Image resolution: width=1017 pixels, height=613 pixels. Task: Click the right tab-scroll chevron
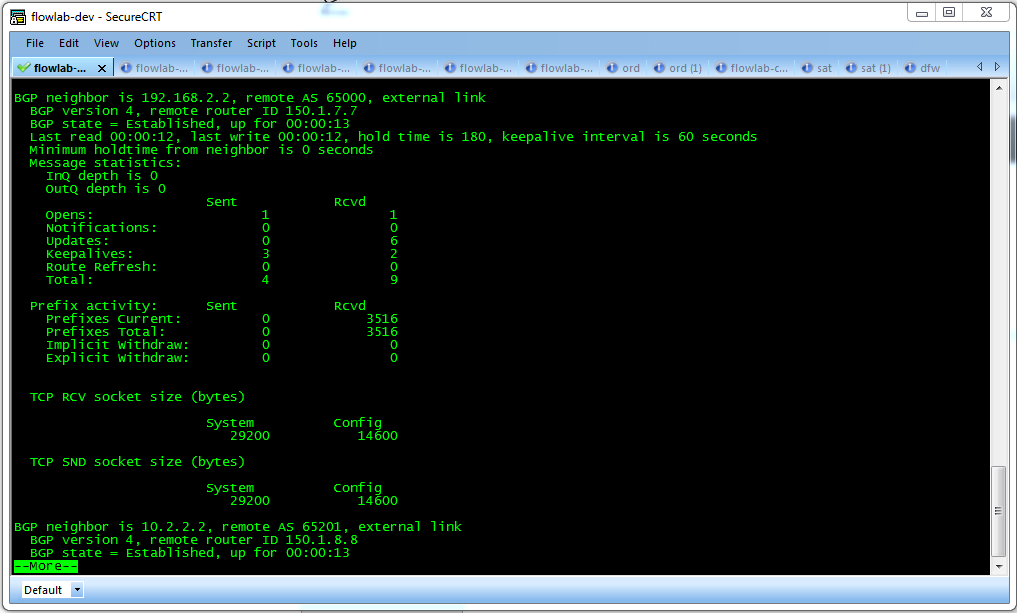(997, 67)
